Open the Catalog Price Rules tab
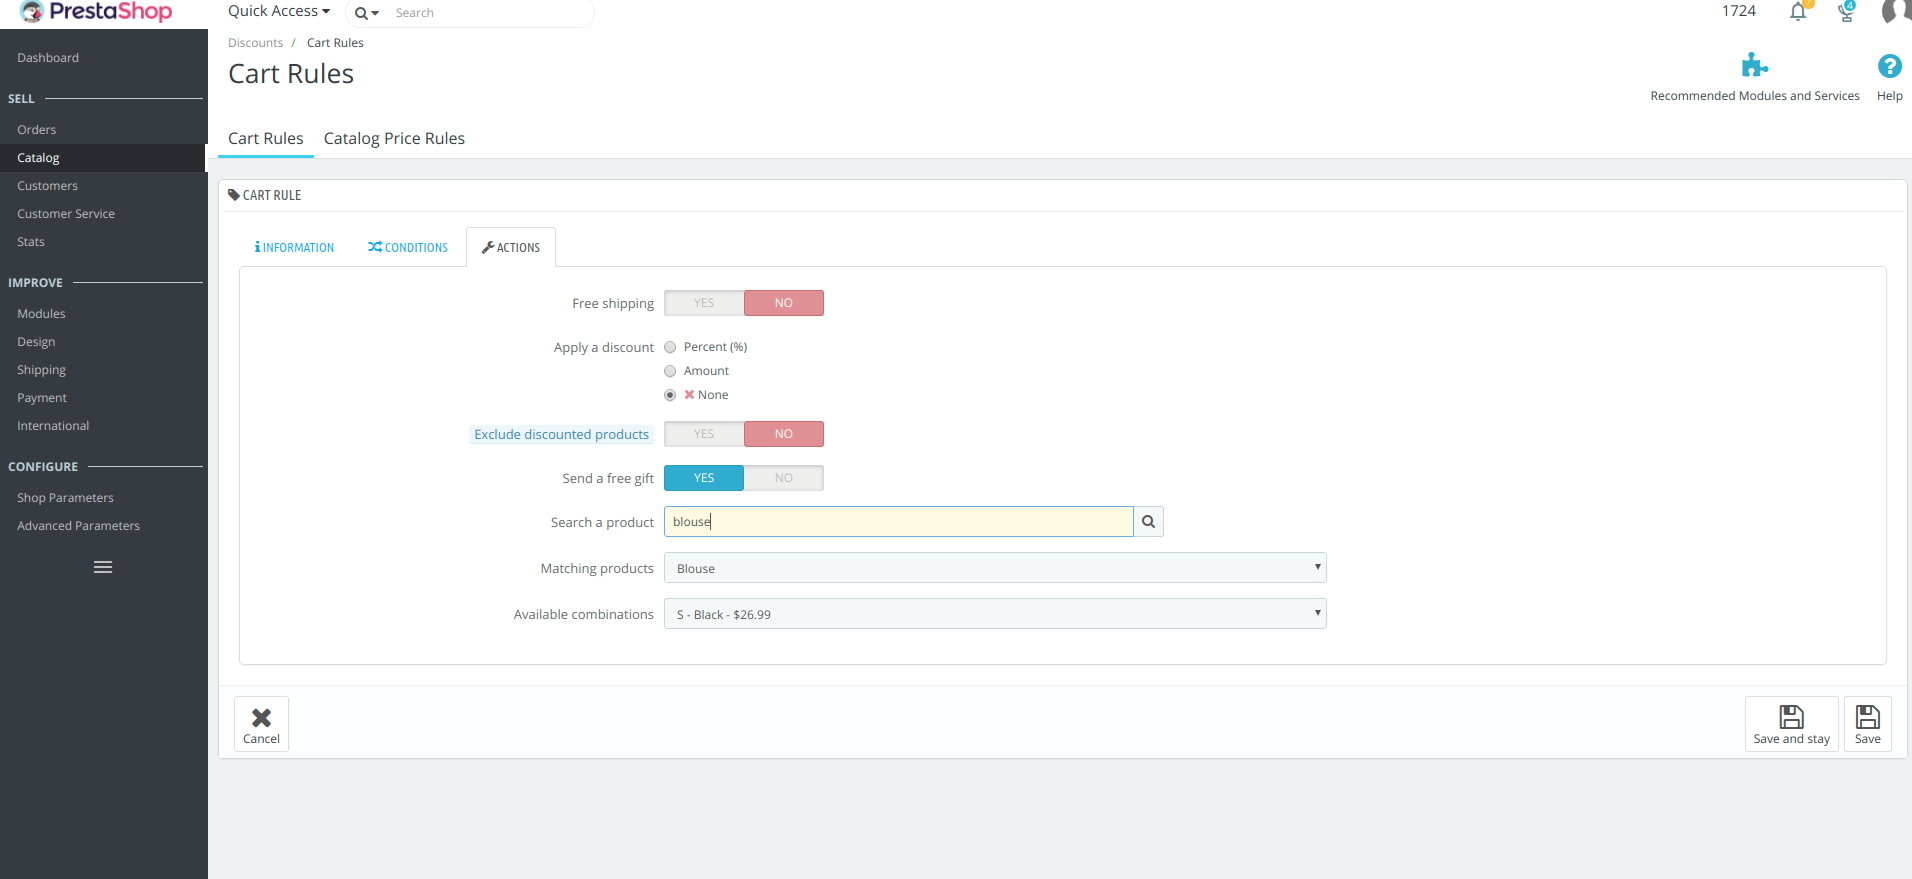This screenshot has width=1912, height=879. coord(394,138)
